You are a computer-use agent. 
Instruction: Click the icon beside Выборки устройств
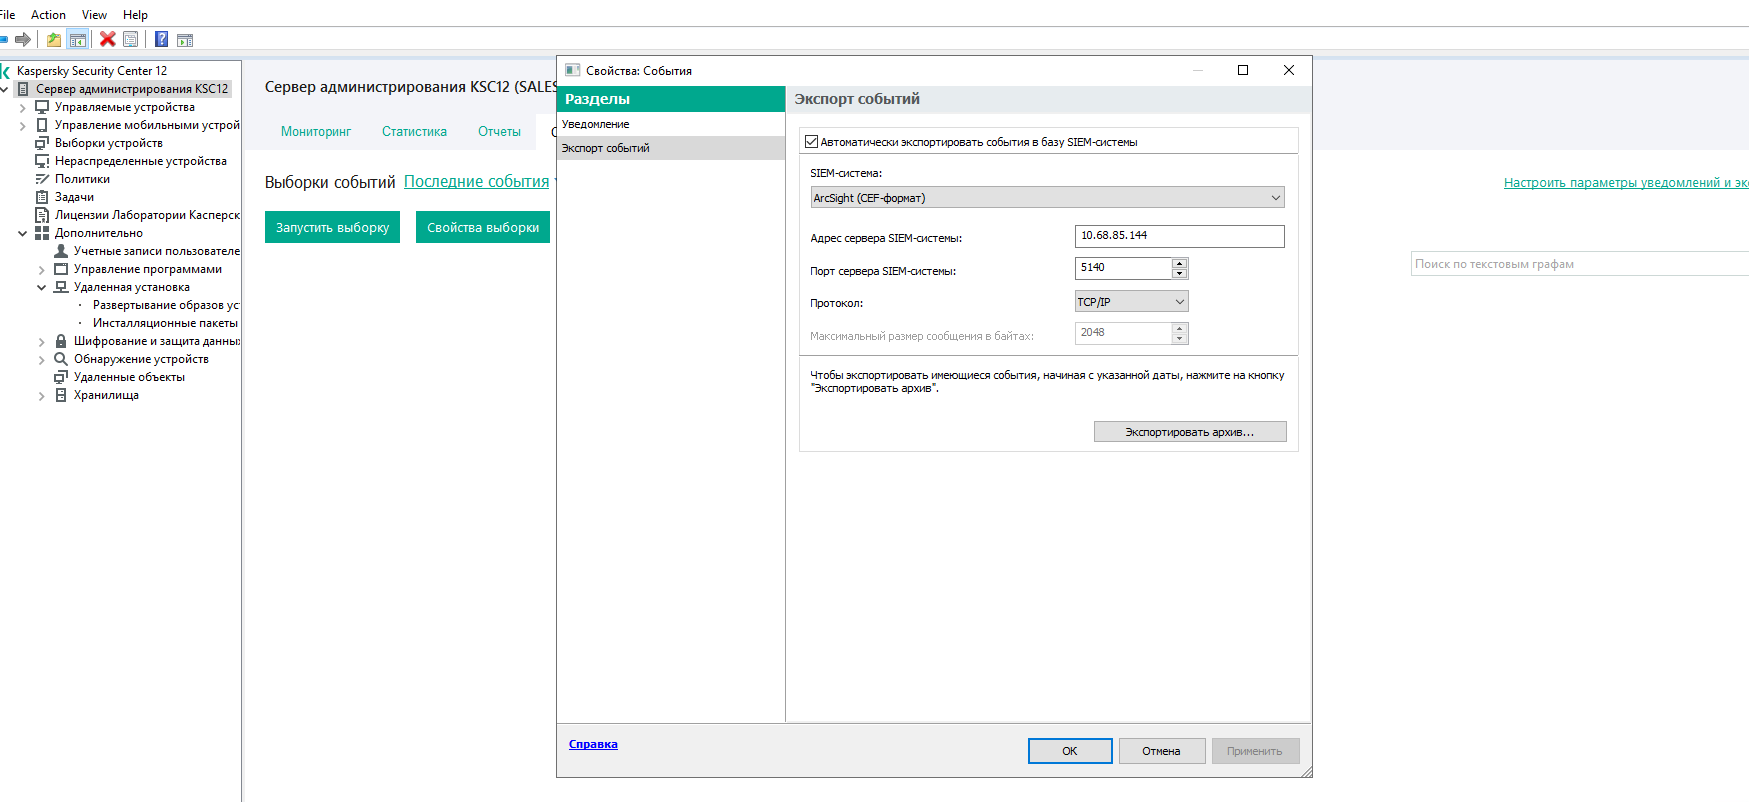click(42, 143)
